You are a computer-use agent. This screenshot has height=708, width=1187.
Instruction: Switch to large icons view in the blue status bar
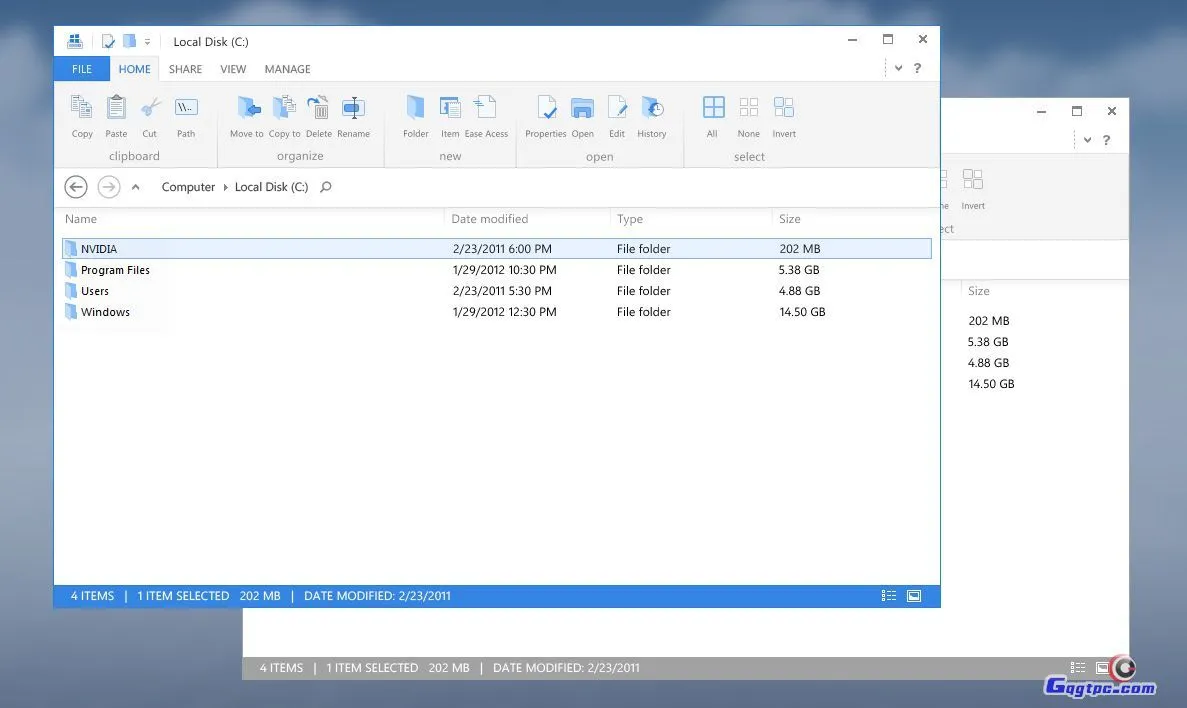click(x=914, y=596)
